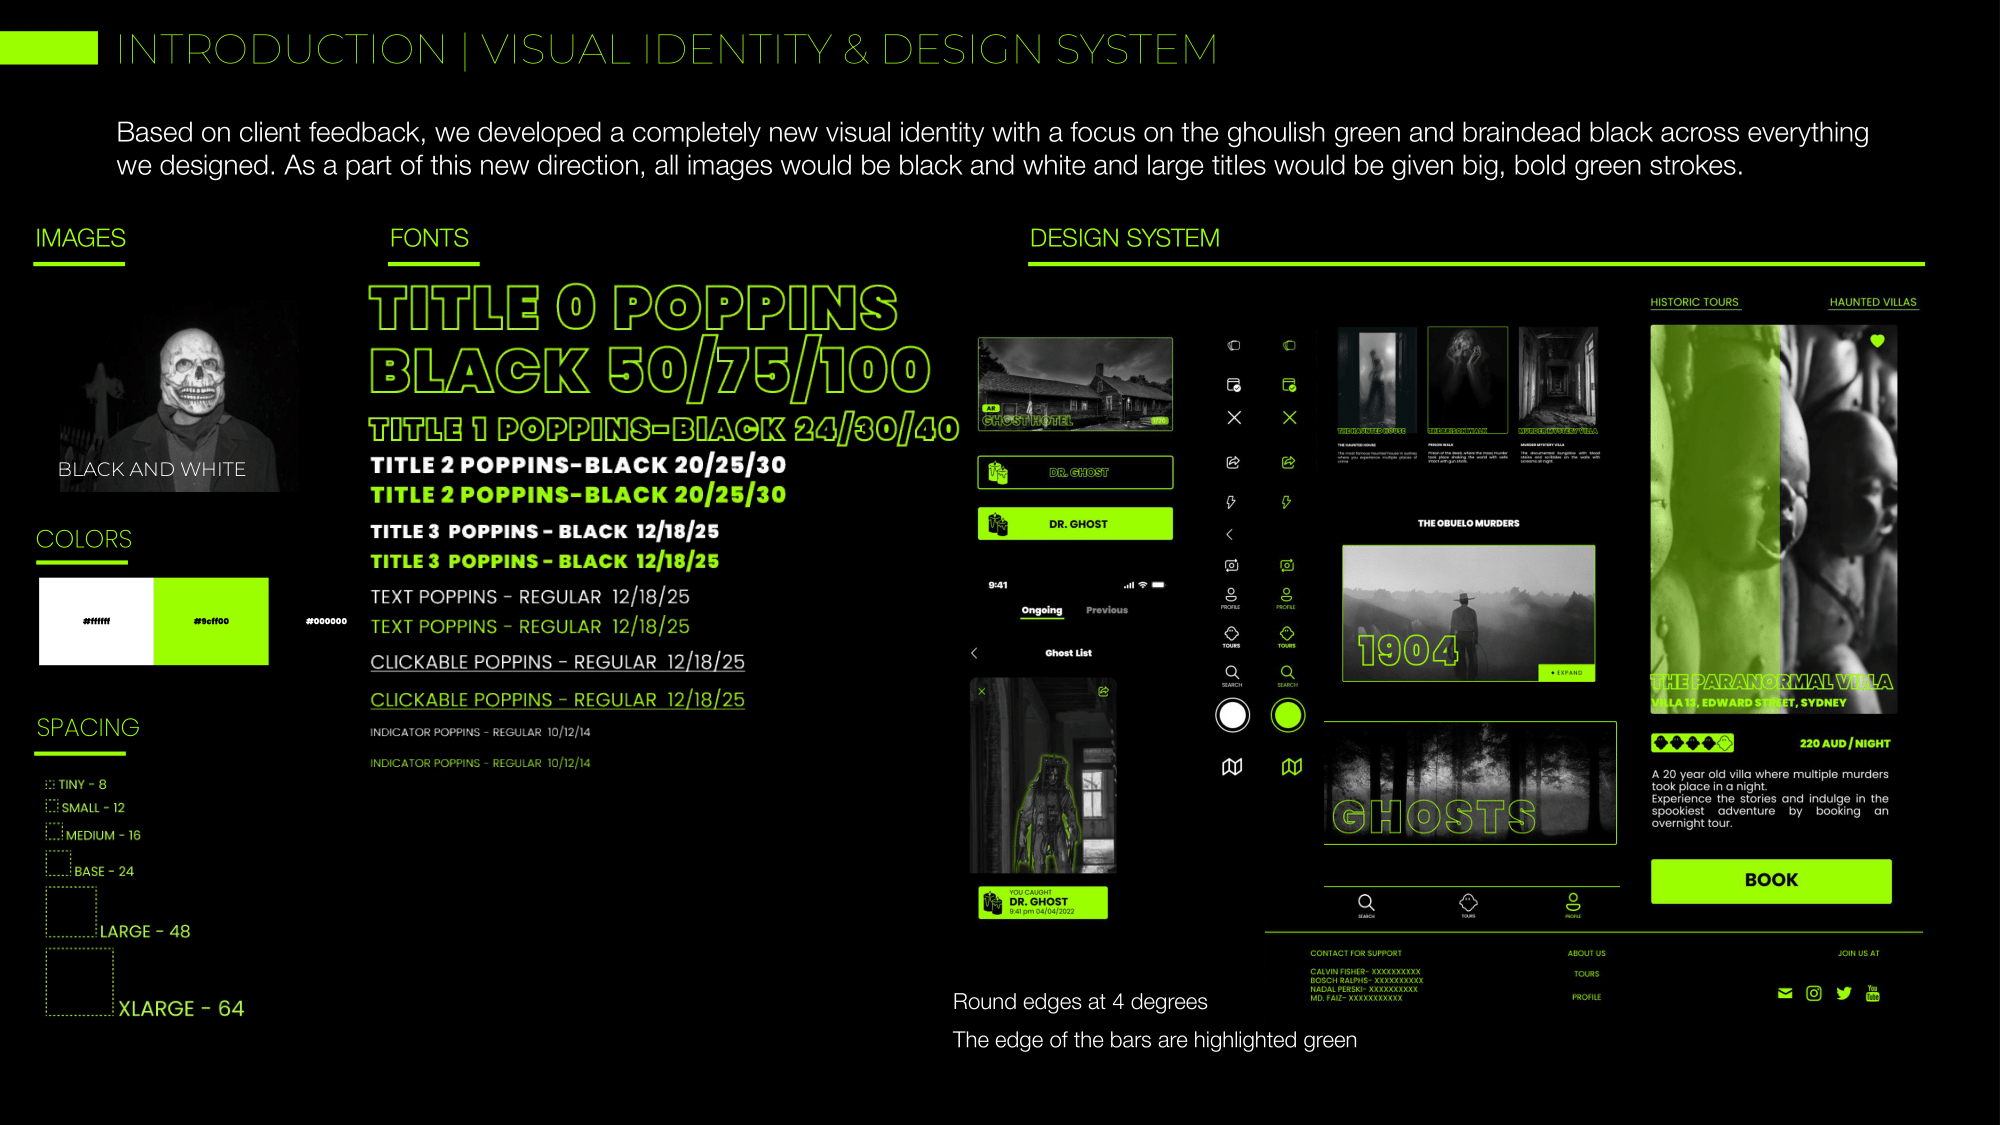Screen dimensions: 2000x1125
Task: Click the green heart favorite icon
Action: click(1877, 341)
